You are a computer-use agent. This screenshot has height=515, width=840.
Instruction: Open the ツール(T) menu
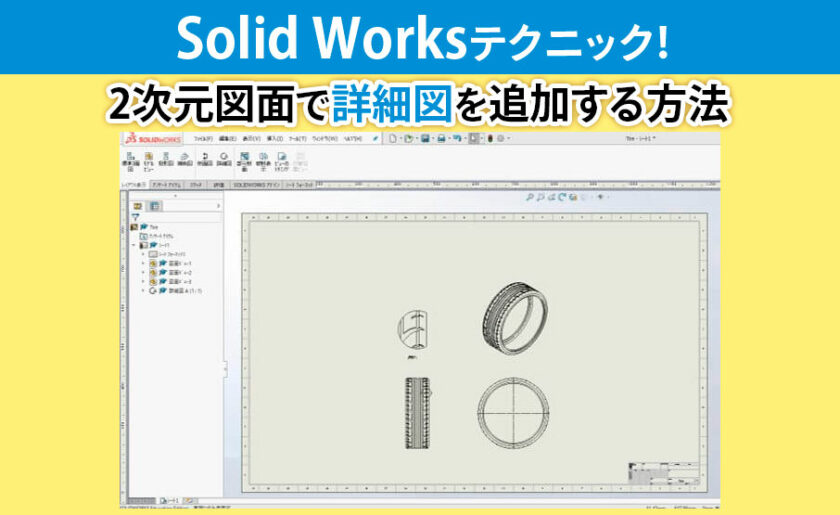pos(297,139)
